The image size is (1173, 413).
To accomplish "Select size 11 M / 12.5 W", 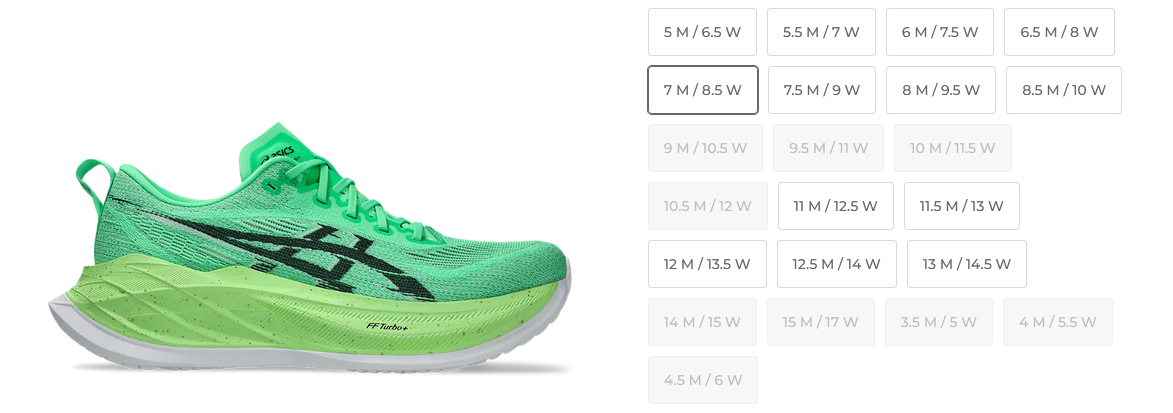I will pos(835,206).
